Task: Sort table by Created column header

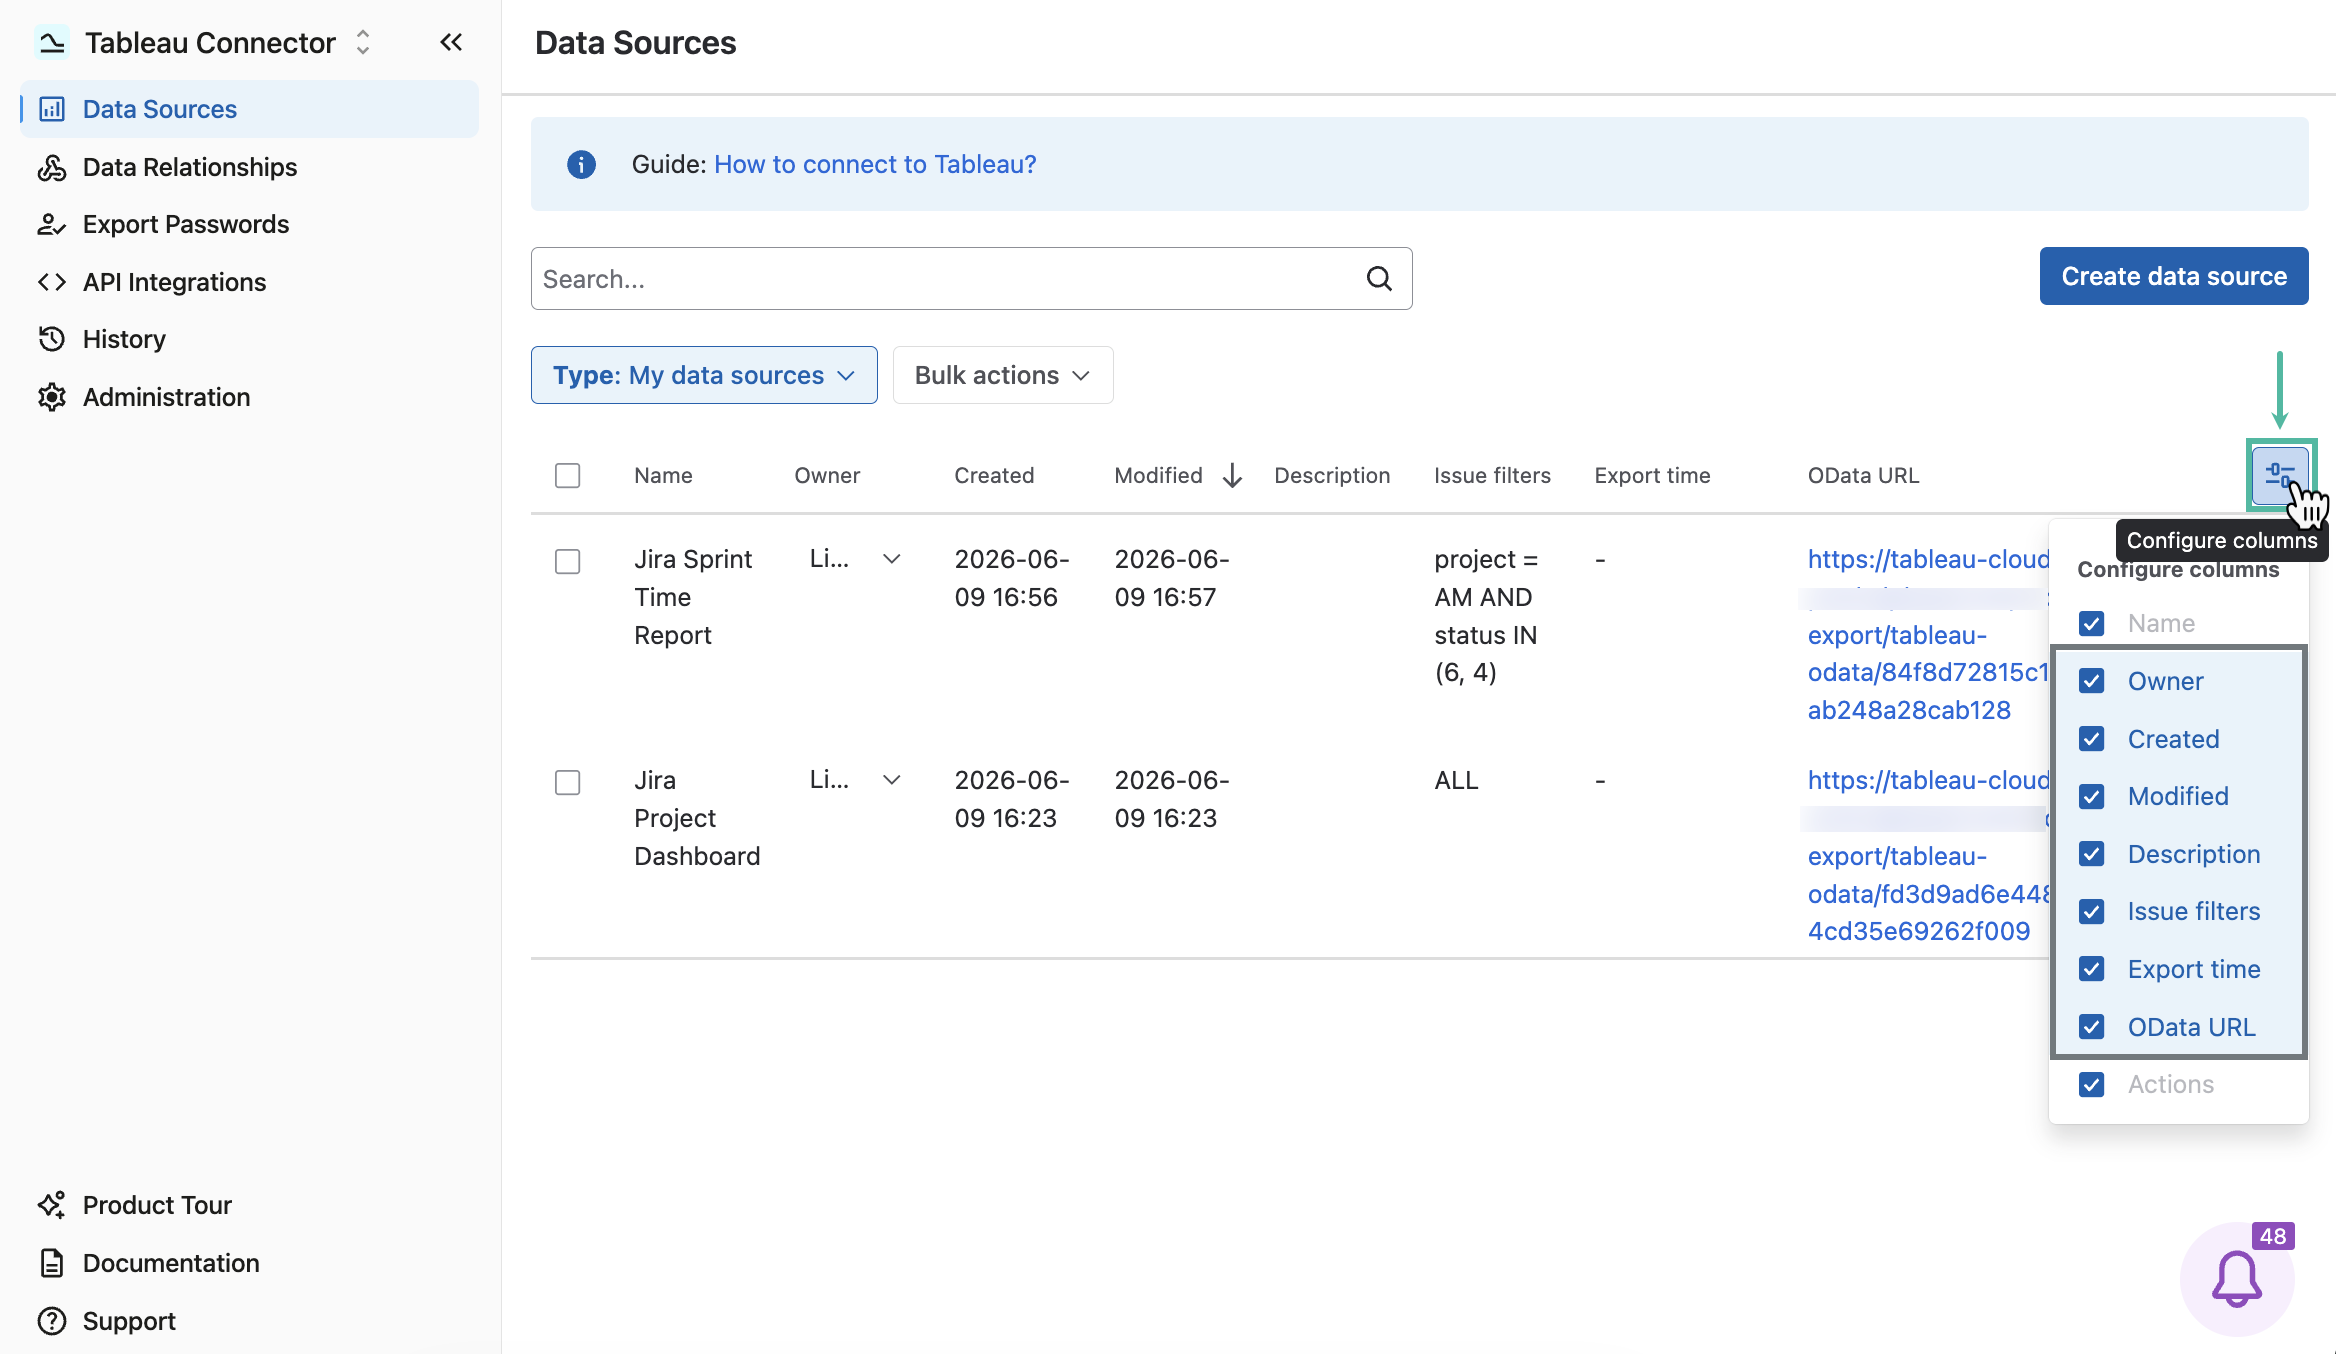Action: click(x=994, y=475)
